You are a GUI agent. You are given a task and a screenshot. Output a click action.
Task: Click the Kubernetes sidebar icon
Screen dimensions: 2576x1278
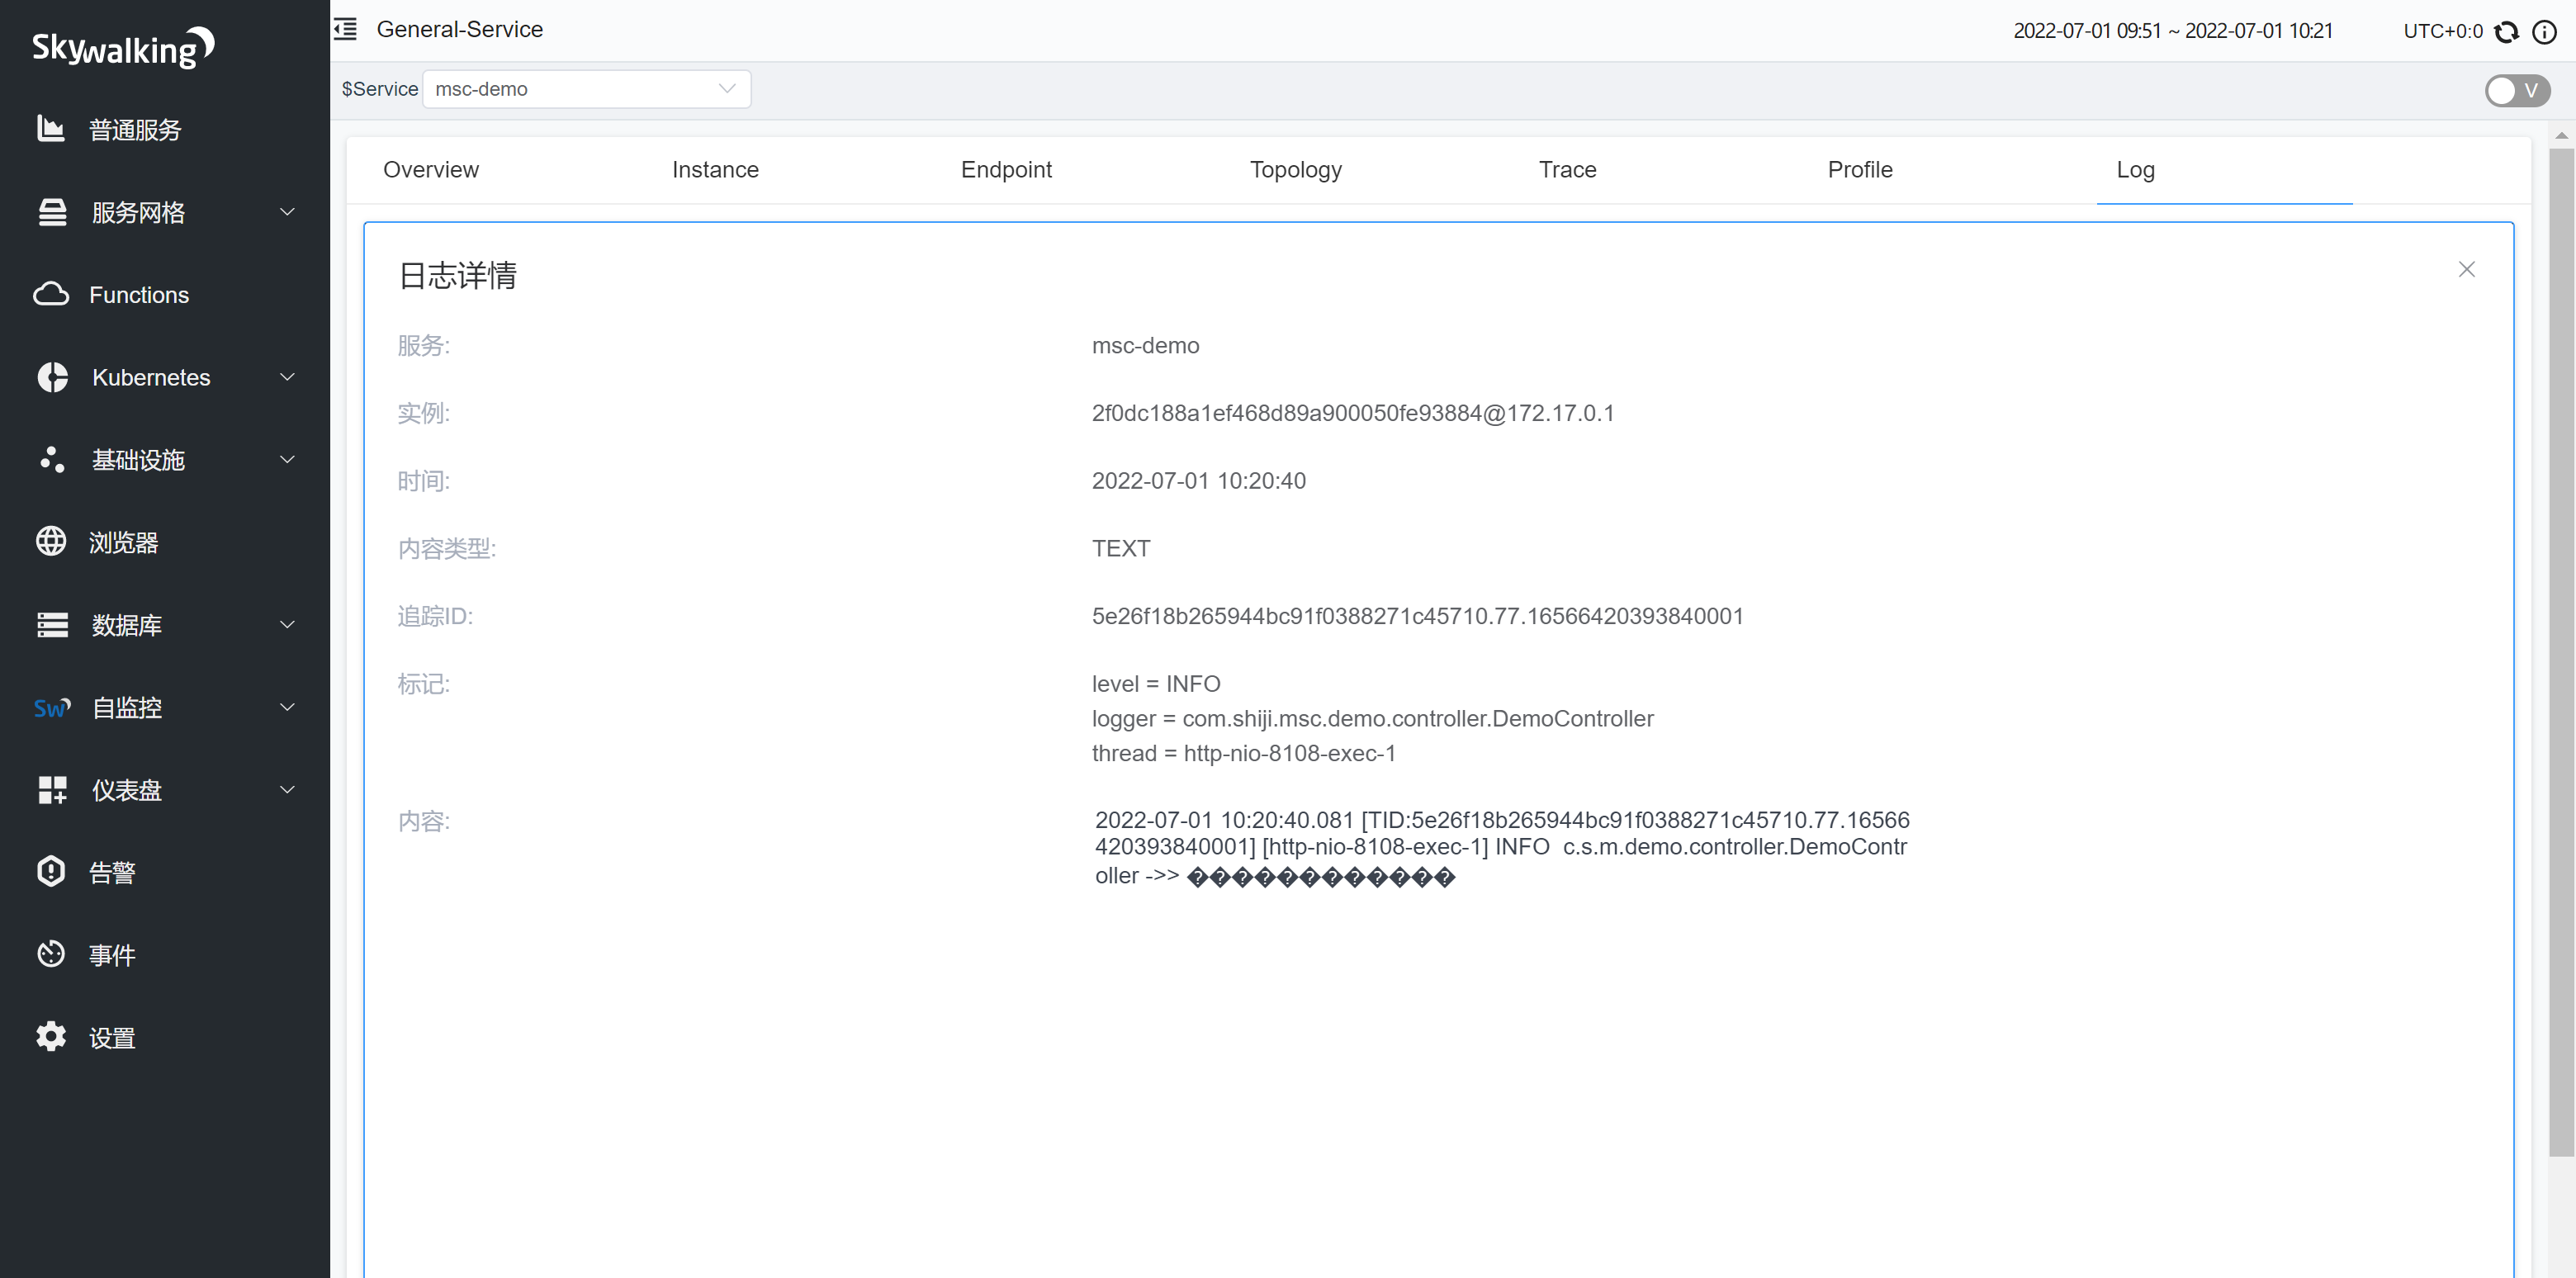coord(52,377)
